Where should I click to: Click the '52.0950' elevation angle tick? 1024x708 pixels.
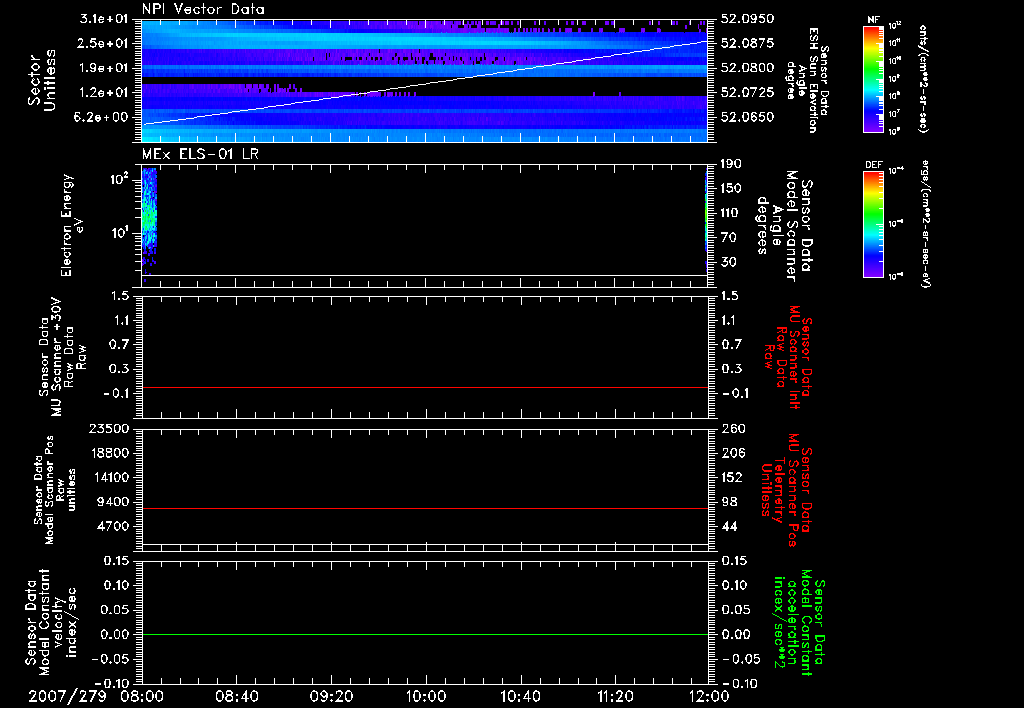pyautogui.click(x=748, y=19)
